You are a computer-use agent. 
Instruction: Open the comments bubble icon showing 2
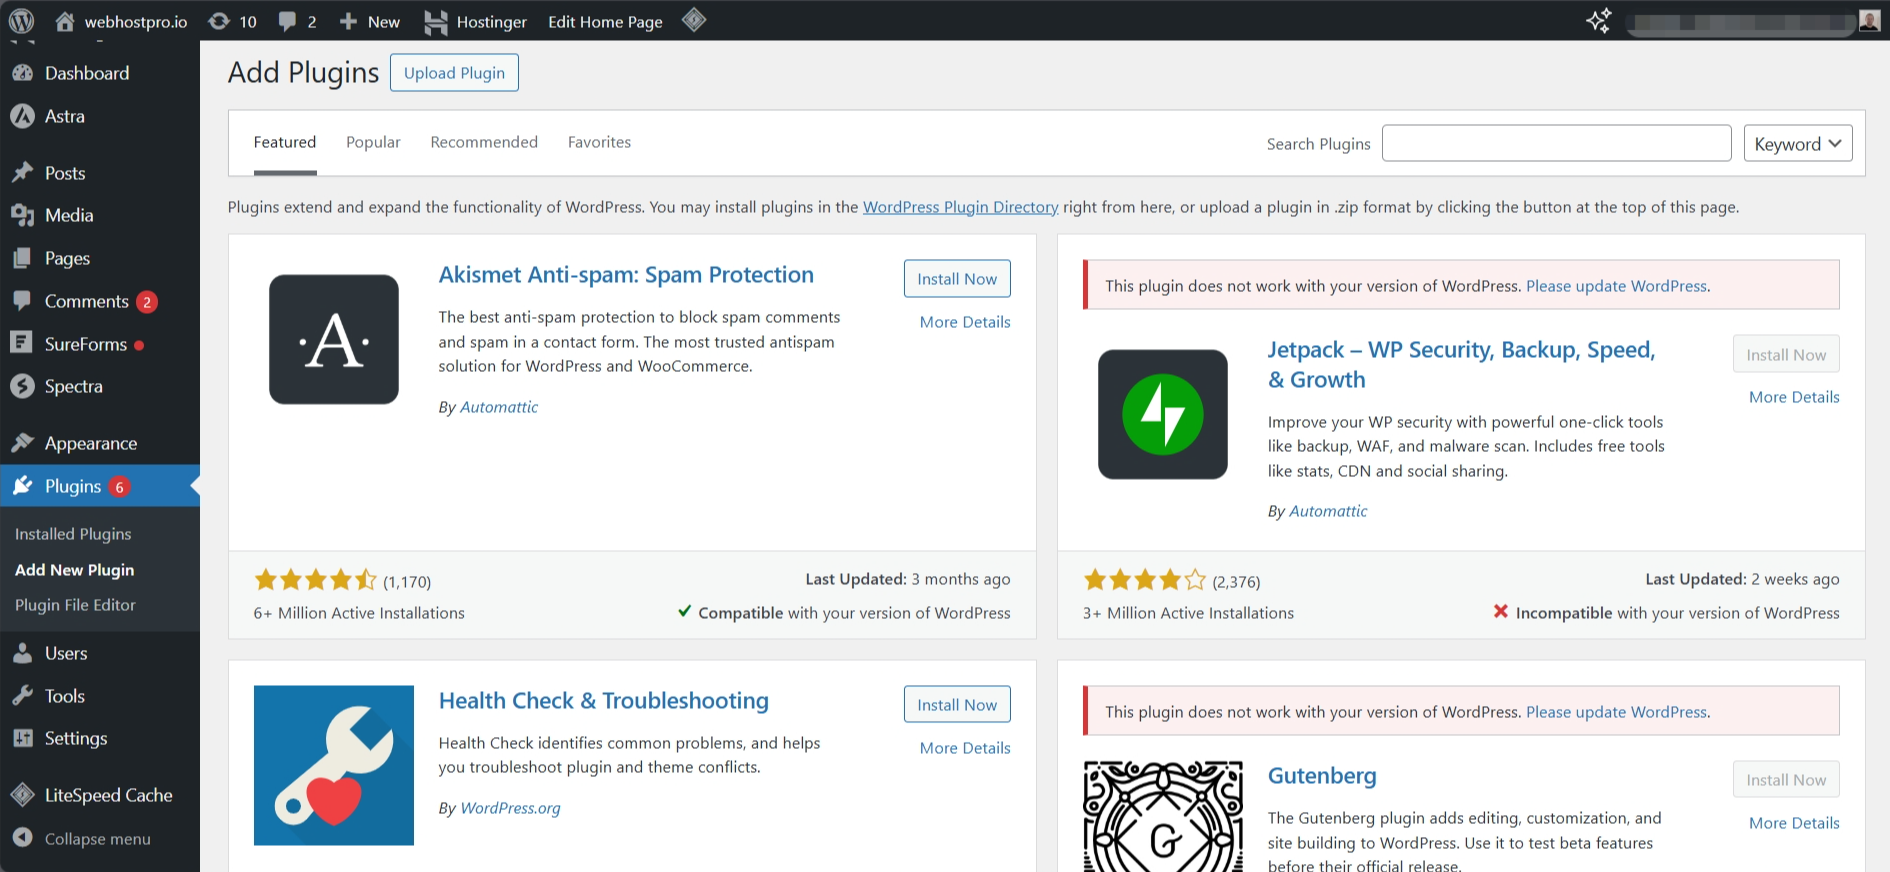coord(287,21)
